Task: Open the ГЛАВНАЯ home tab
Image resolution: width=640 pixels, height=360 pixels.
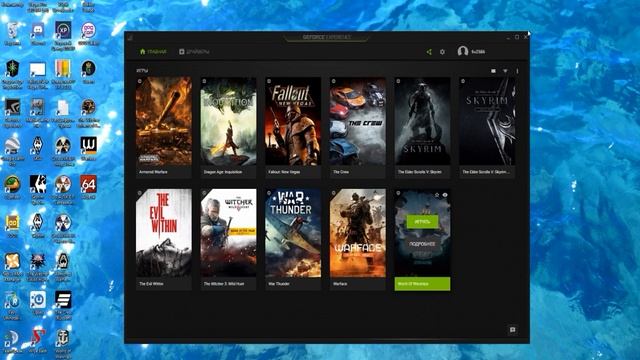Action: pos(153,52)
